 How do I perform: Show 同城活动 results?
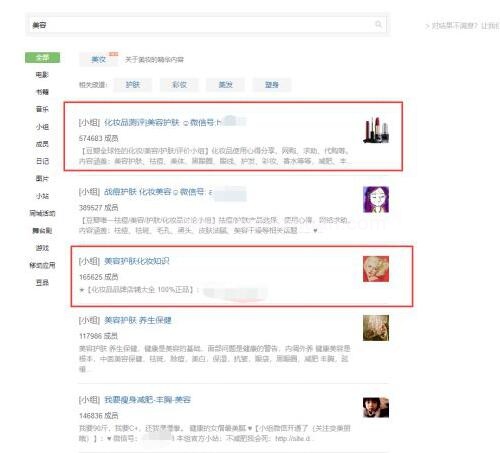tap(42, 213)
